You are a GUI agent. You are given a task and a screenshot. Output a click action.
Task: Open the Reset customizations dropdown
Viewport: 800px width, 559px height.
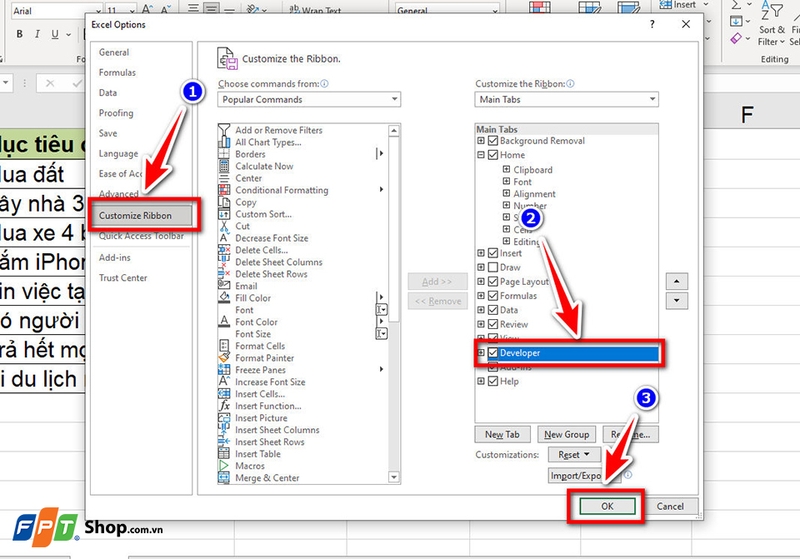tap(573, 454)
